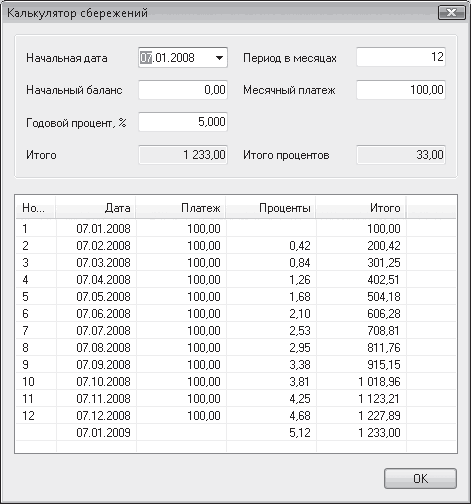Viewport: 471px width, 504px height.
Task: Close the Калькулятор сбережений dialog
Action: tap(452, 13)
